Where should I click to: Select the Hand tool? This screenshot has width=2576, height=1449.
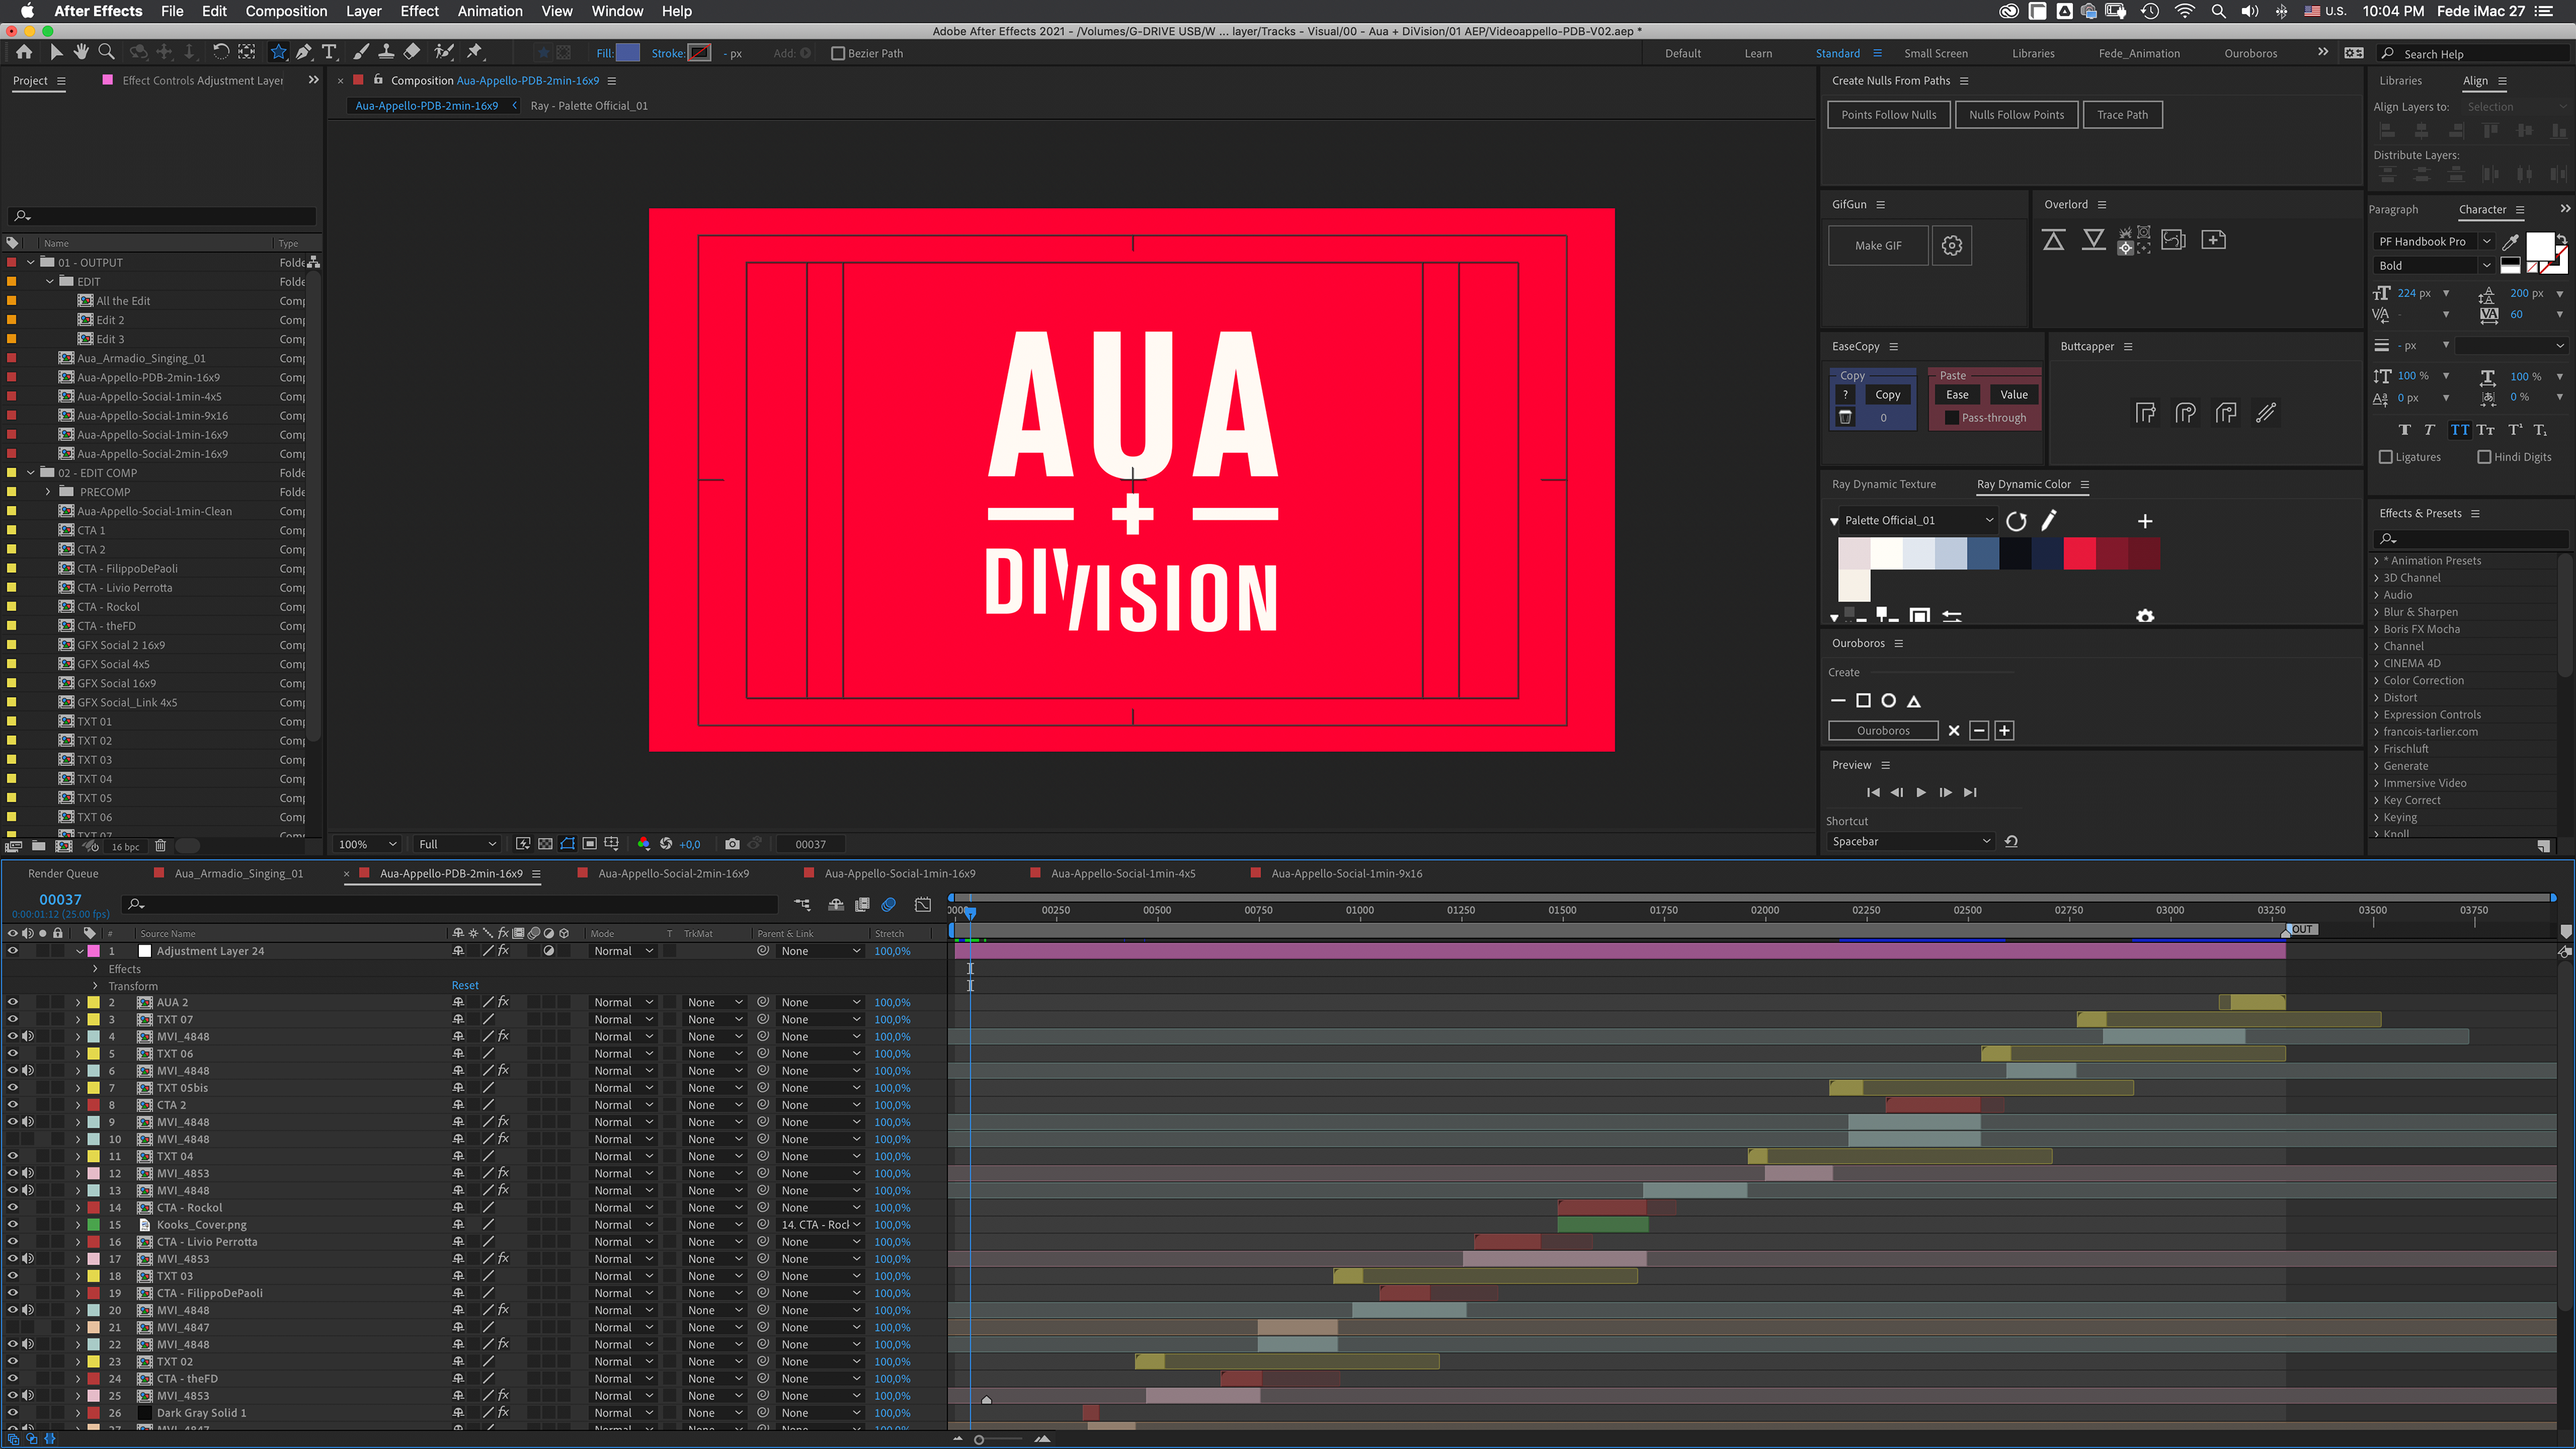point(81,52)
